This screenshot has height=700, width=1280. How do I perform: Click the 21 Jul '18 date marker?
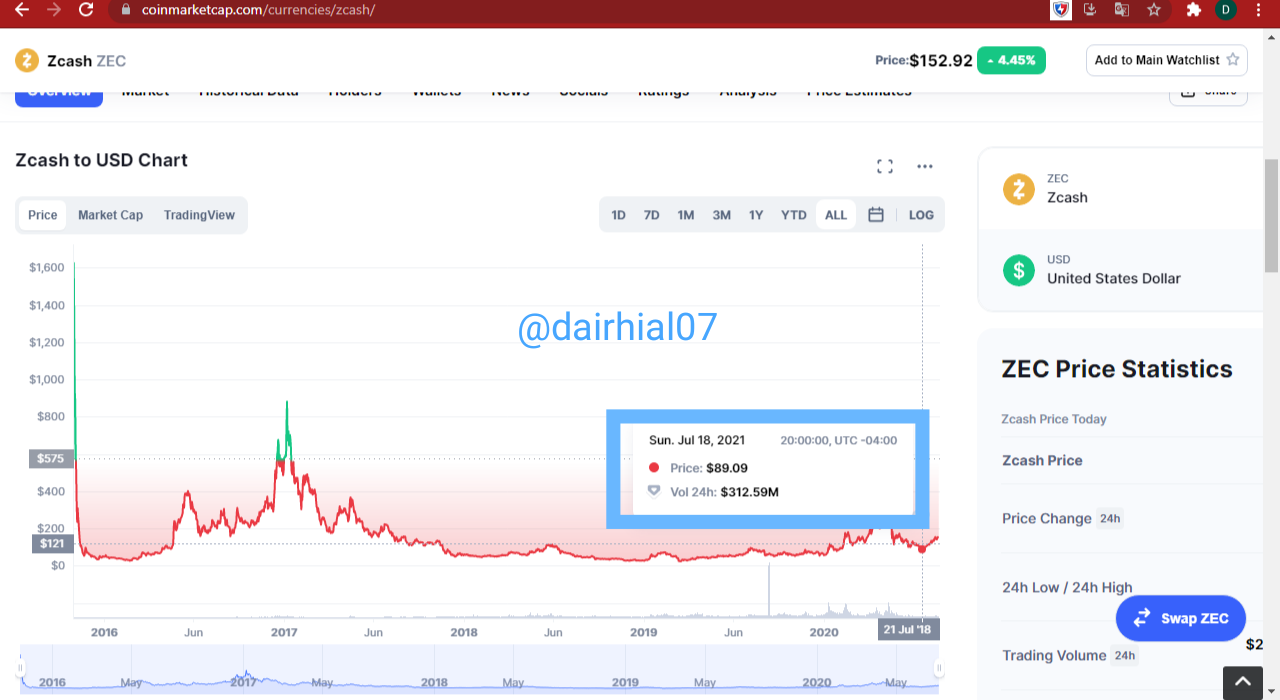click(x=909, y=629)
